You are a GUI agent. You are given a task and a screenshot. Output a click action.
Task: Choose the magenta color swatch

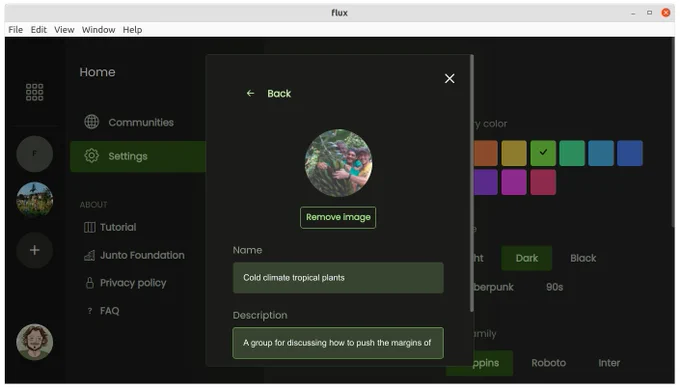point(514,182)
